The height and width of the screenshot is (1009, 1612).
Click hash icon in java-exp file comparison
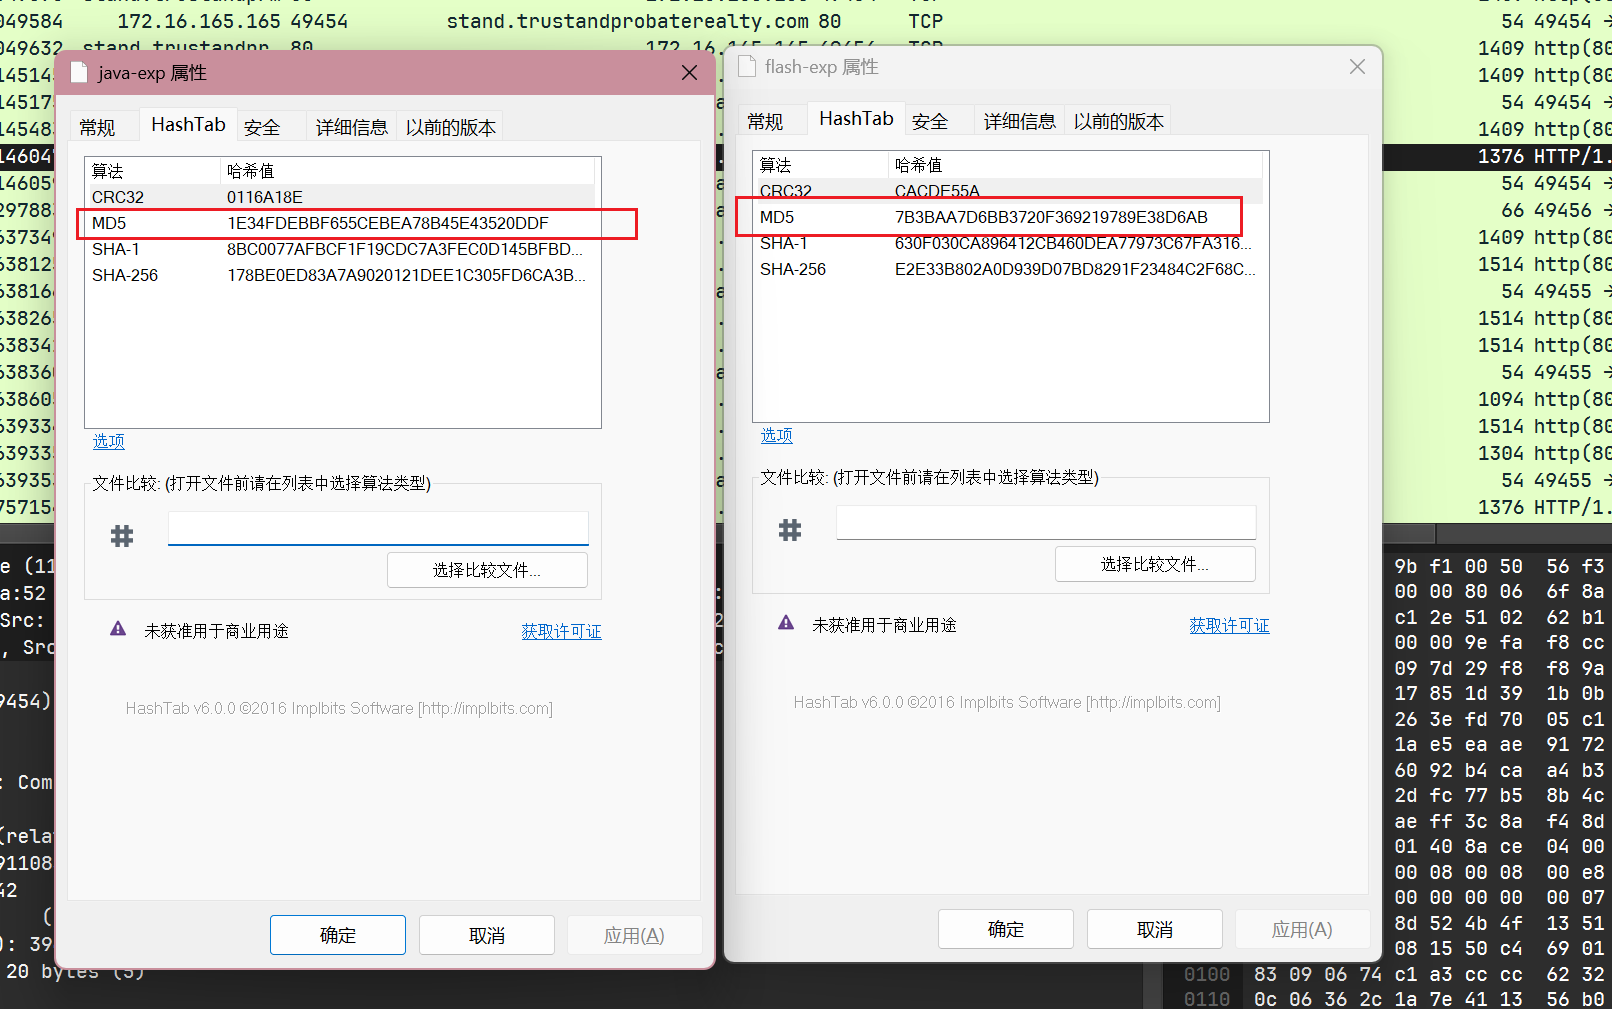click(122, 536)
